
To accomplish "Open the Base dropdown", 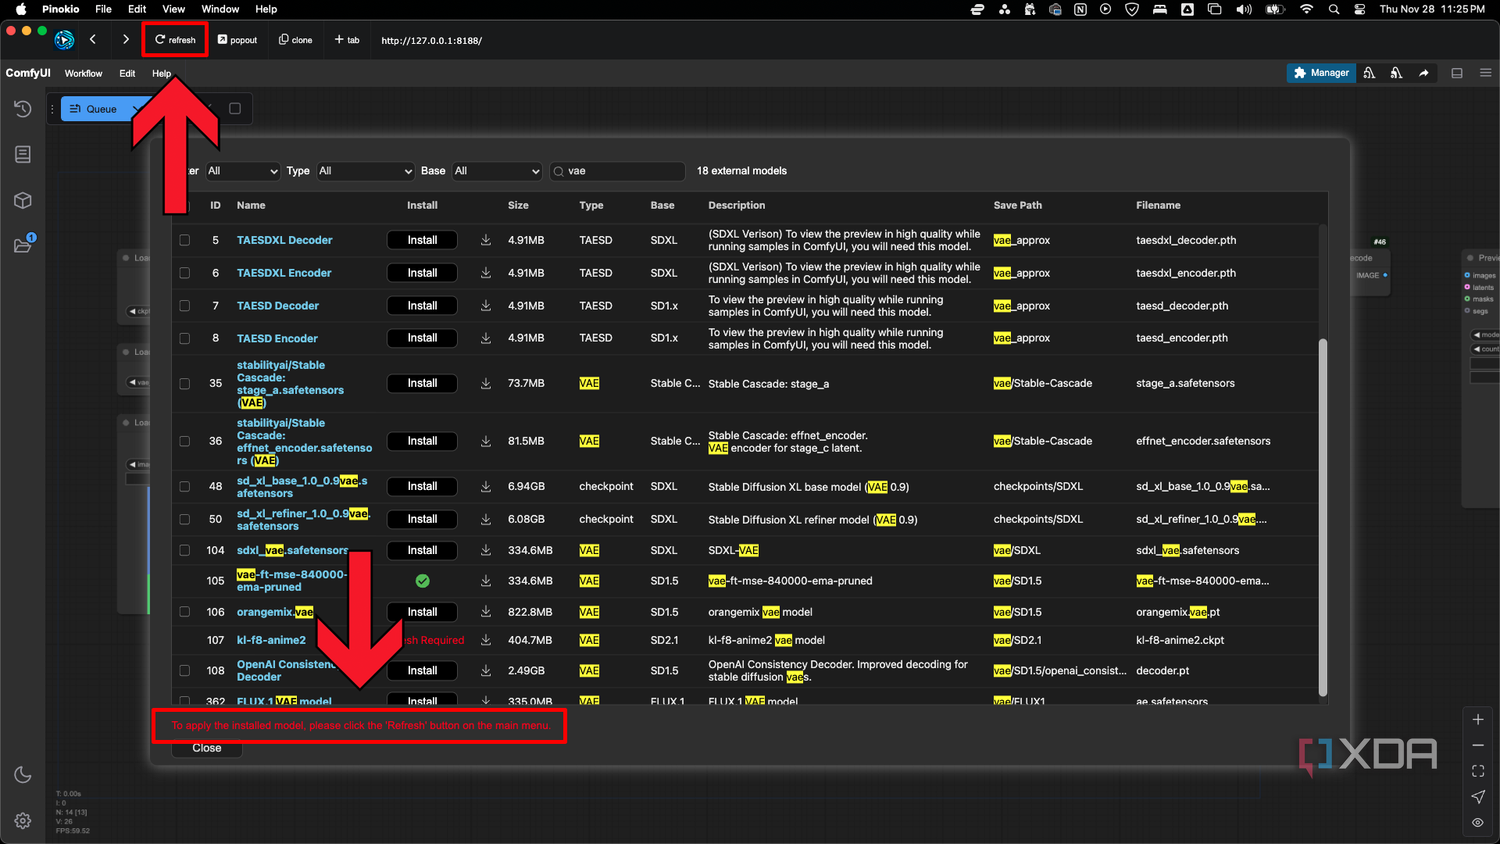I will (x=497, y=171).
